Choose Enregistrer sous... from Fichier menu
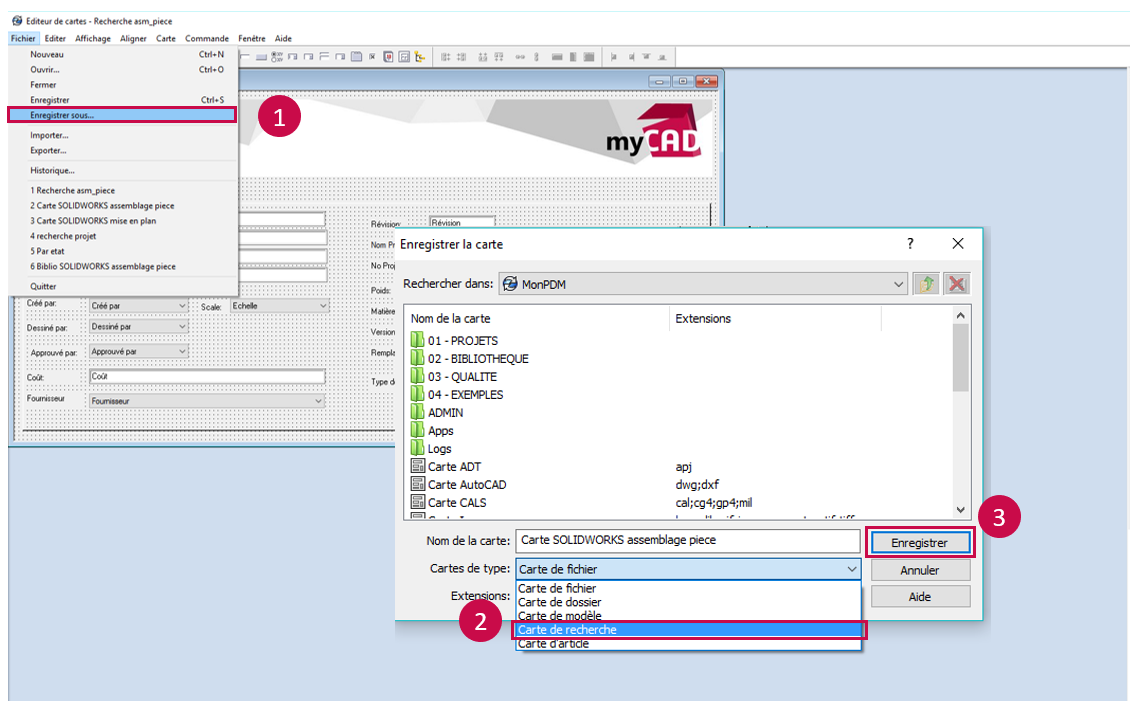Image resolution: width=1137 pixels, height=709 pixels. pyautogui.click(x=122, y=115)
